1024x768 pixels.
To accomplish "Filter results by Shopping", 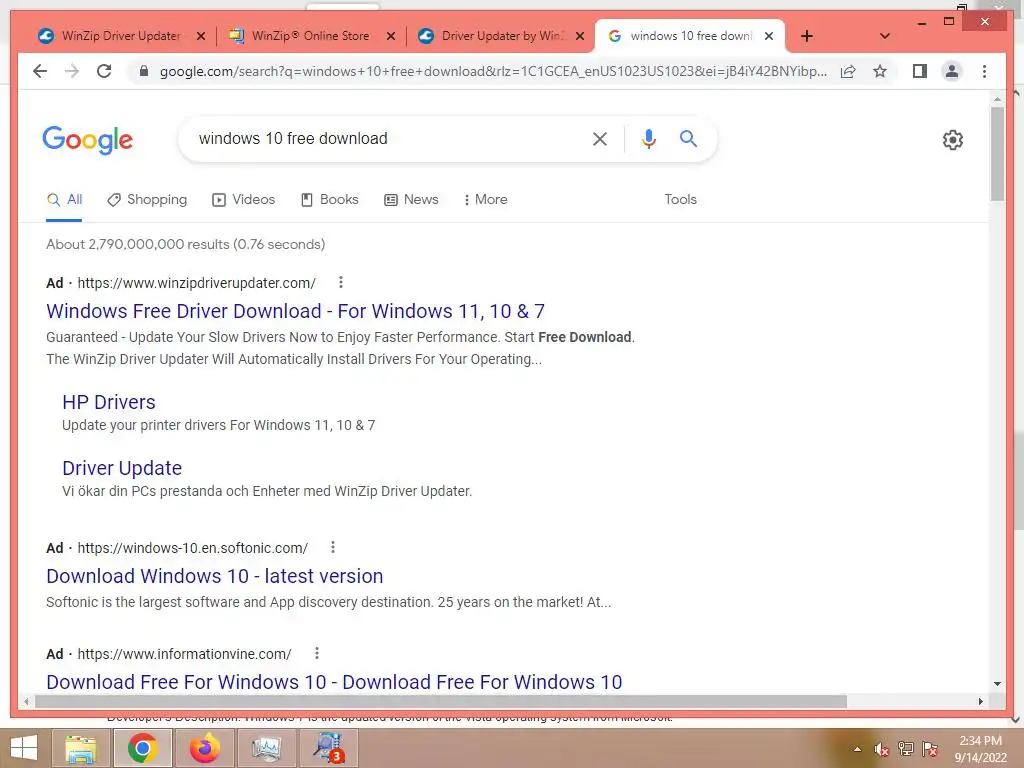I will [x=147, y=200].
